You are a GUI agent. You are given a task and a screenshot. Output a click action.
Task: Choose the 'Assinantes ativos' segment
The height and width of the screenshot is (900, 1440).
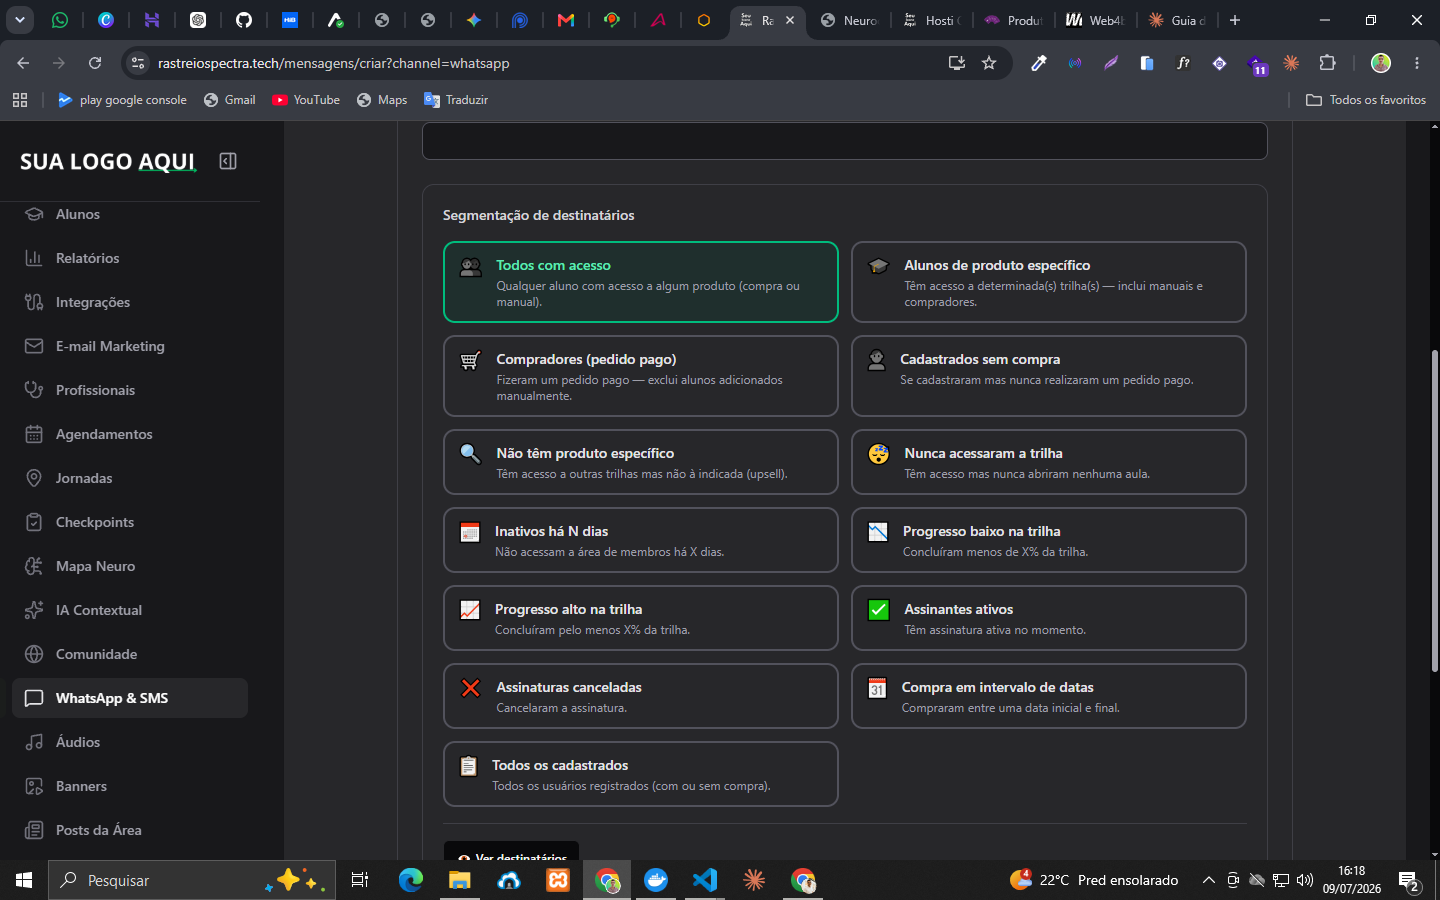click(x=1049, y=618)
